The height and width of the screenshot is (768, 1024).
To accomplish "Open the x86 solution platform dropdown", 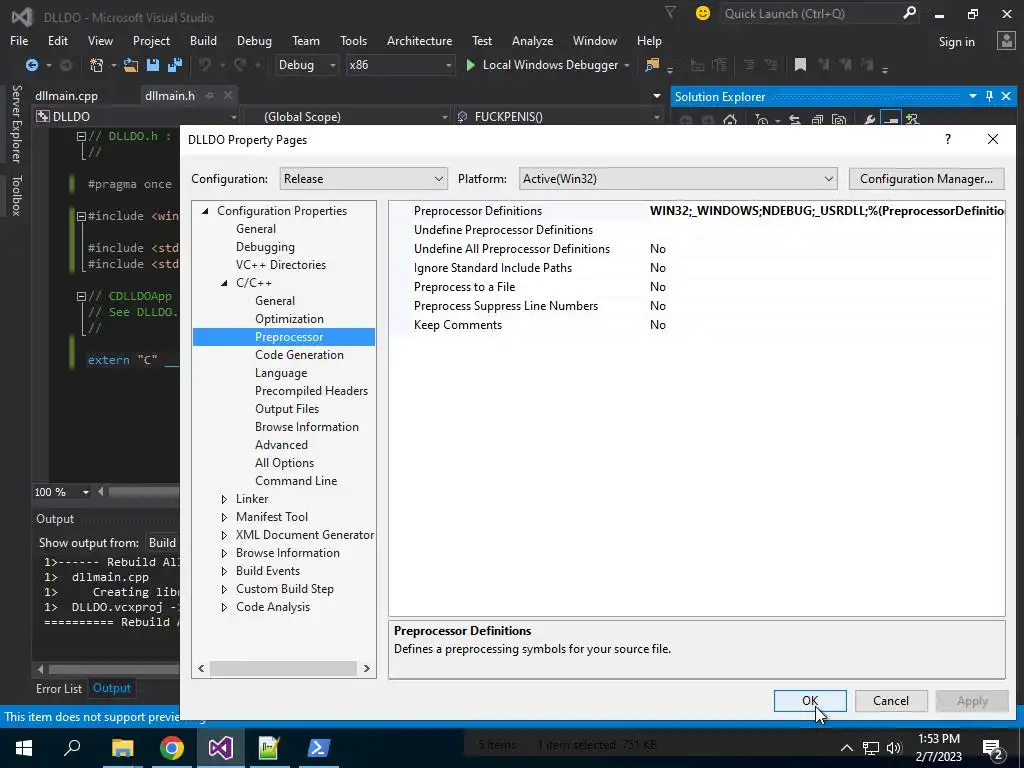I will (400, 65).
